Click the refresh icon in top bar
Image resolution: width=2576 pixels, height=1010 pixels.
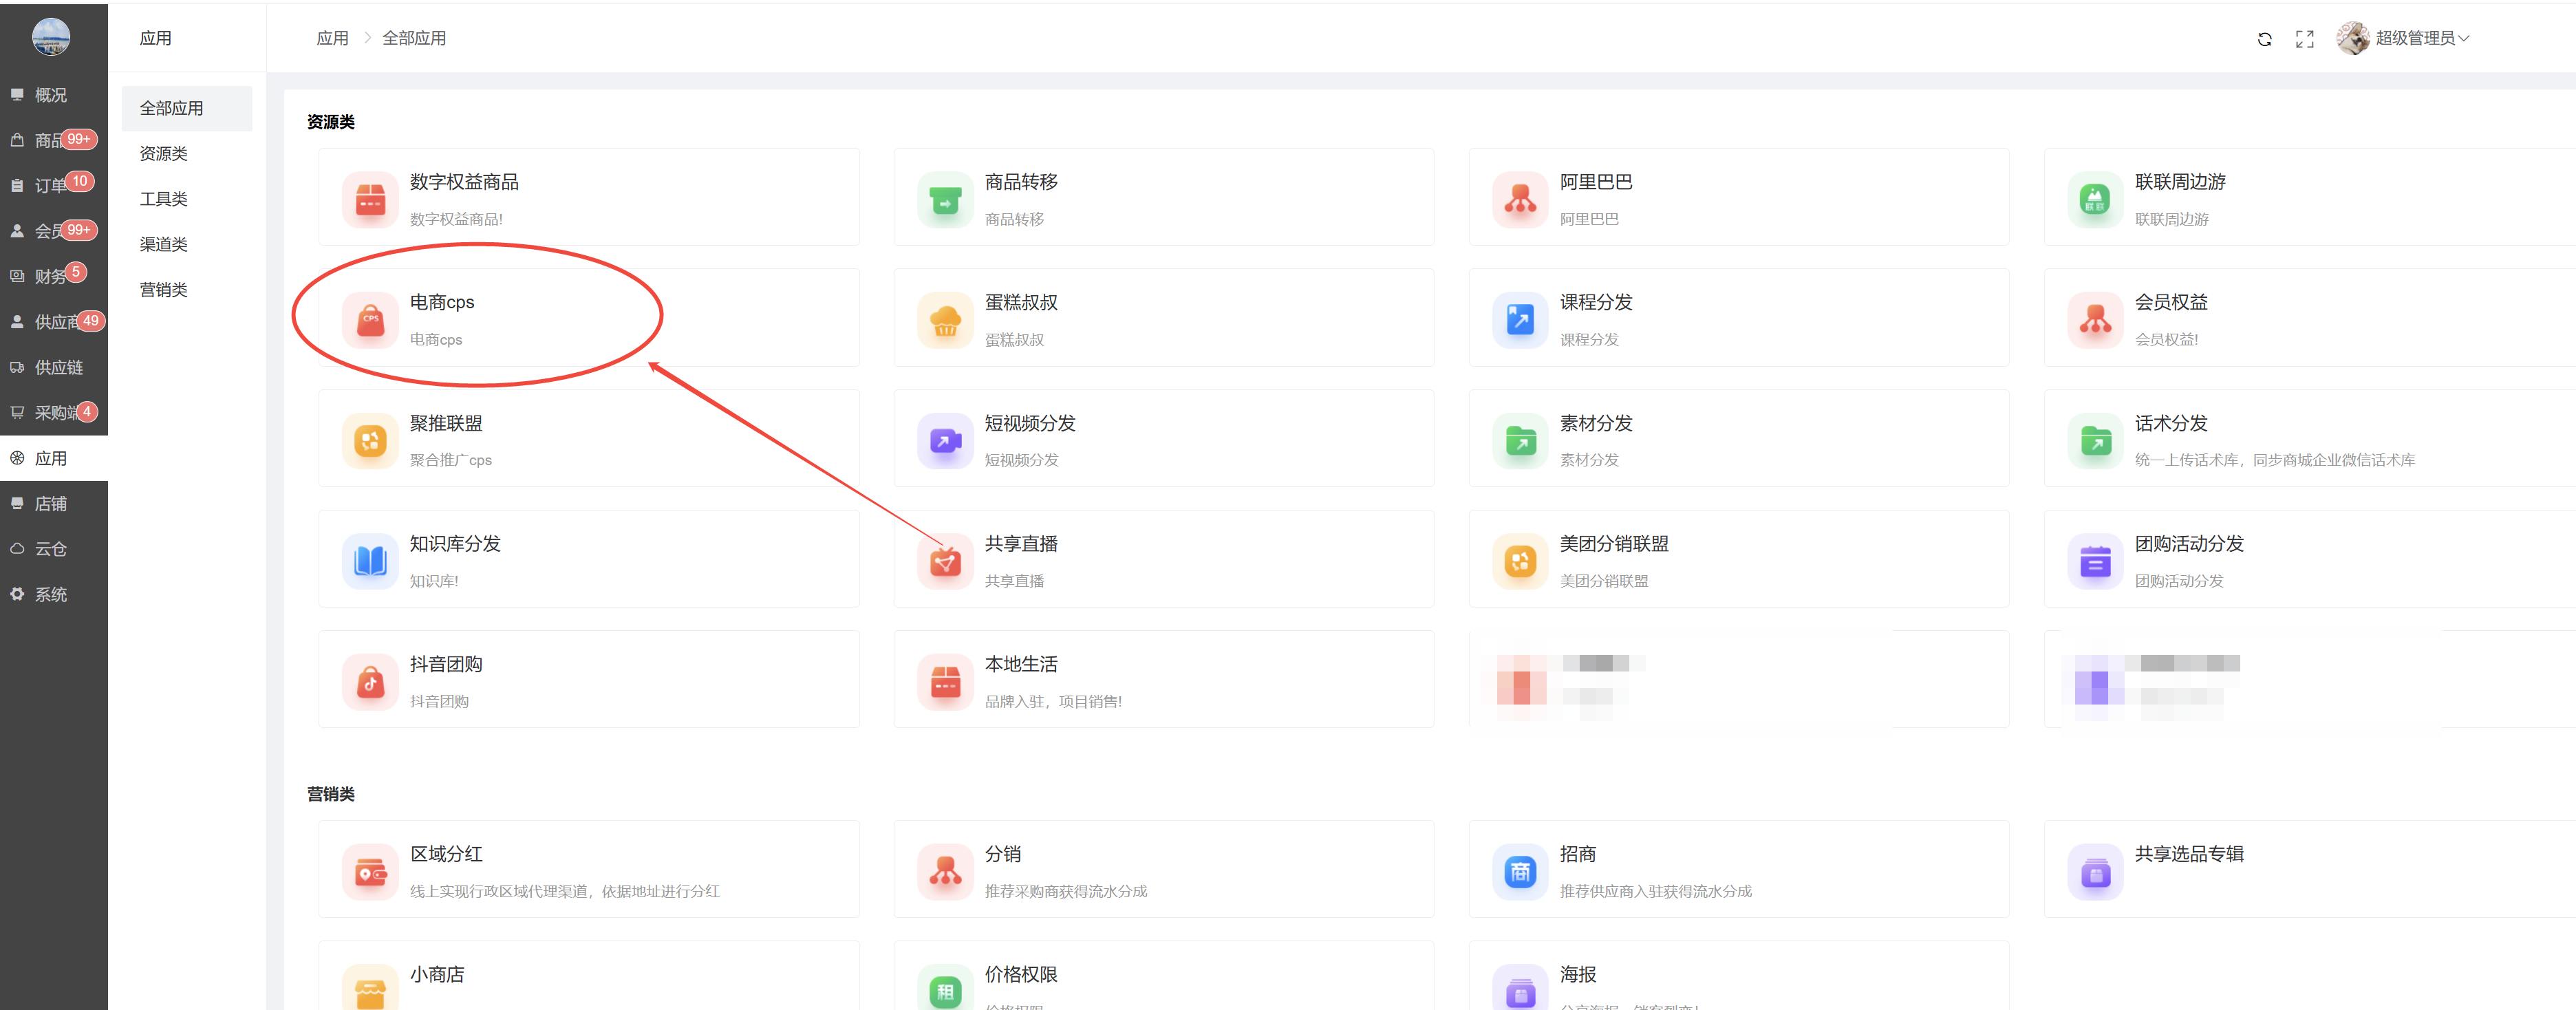click(2264, 39)
